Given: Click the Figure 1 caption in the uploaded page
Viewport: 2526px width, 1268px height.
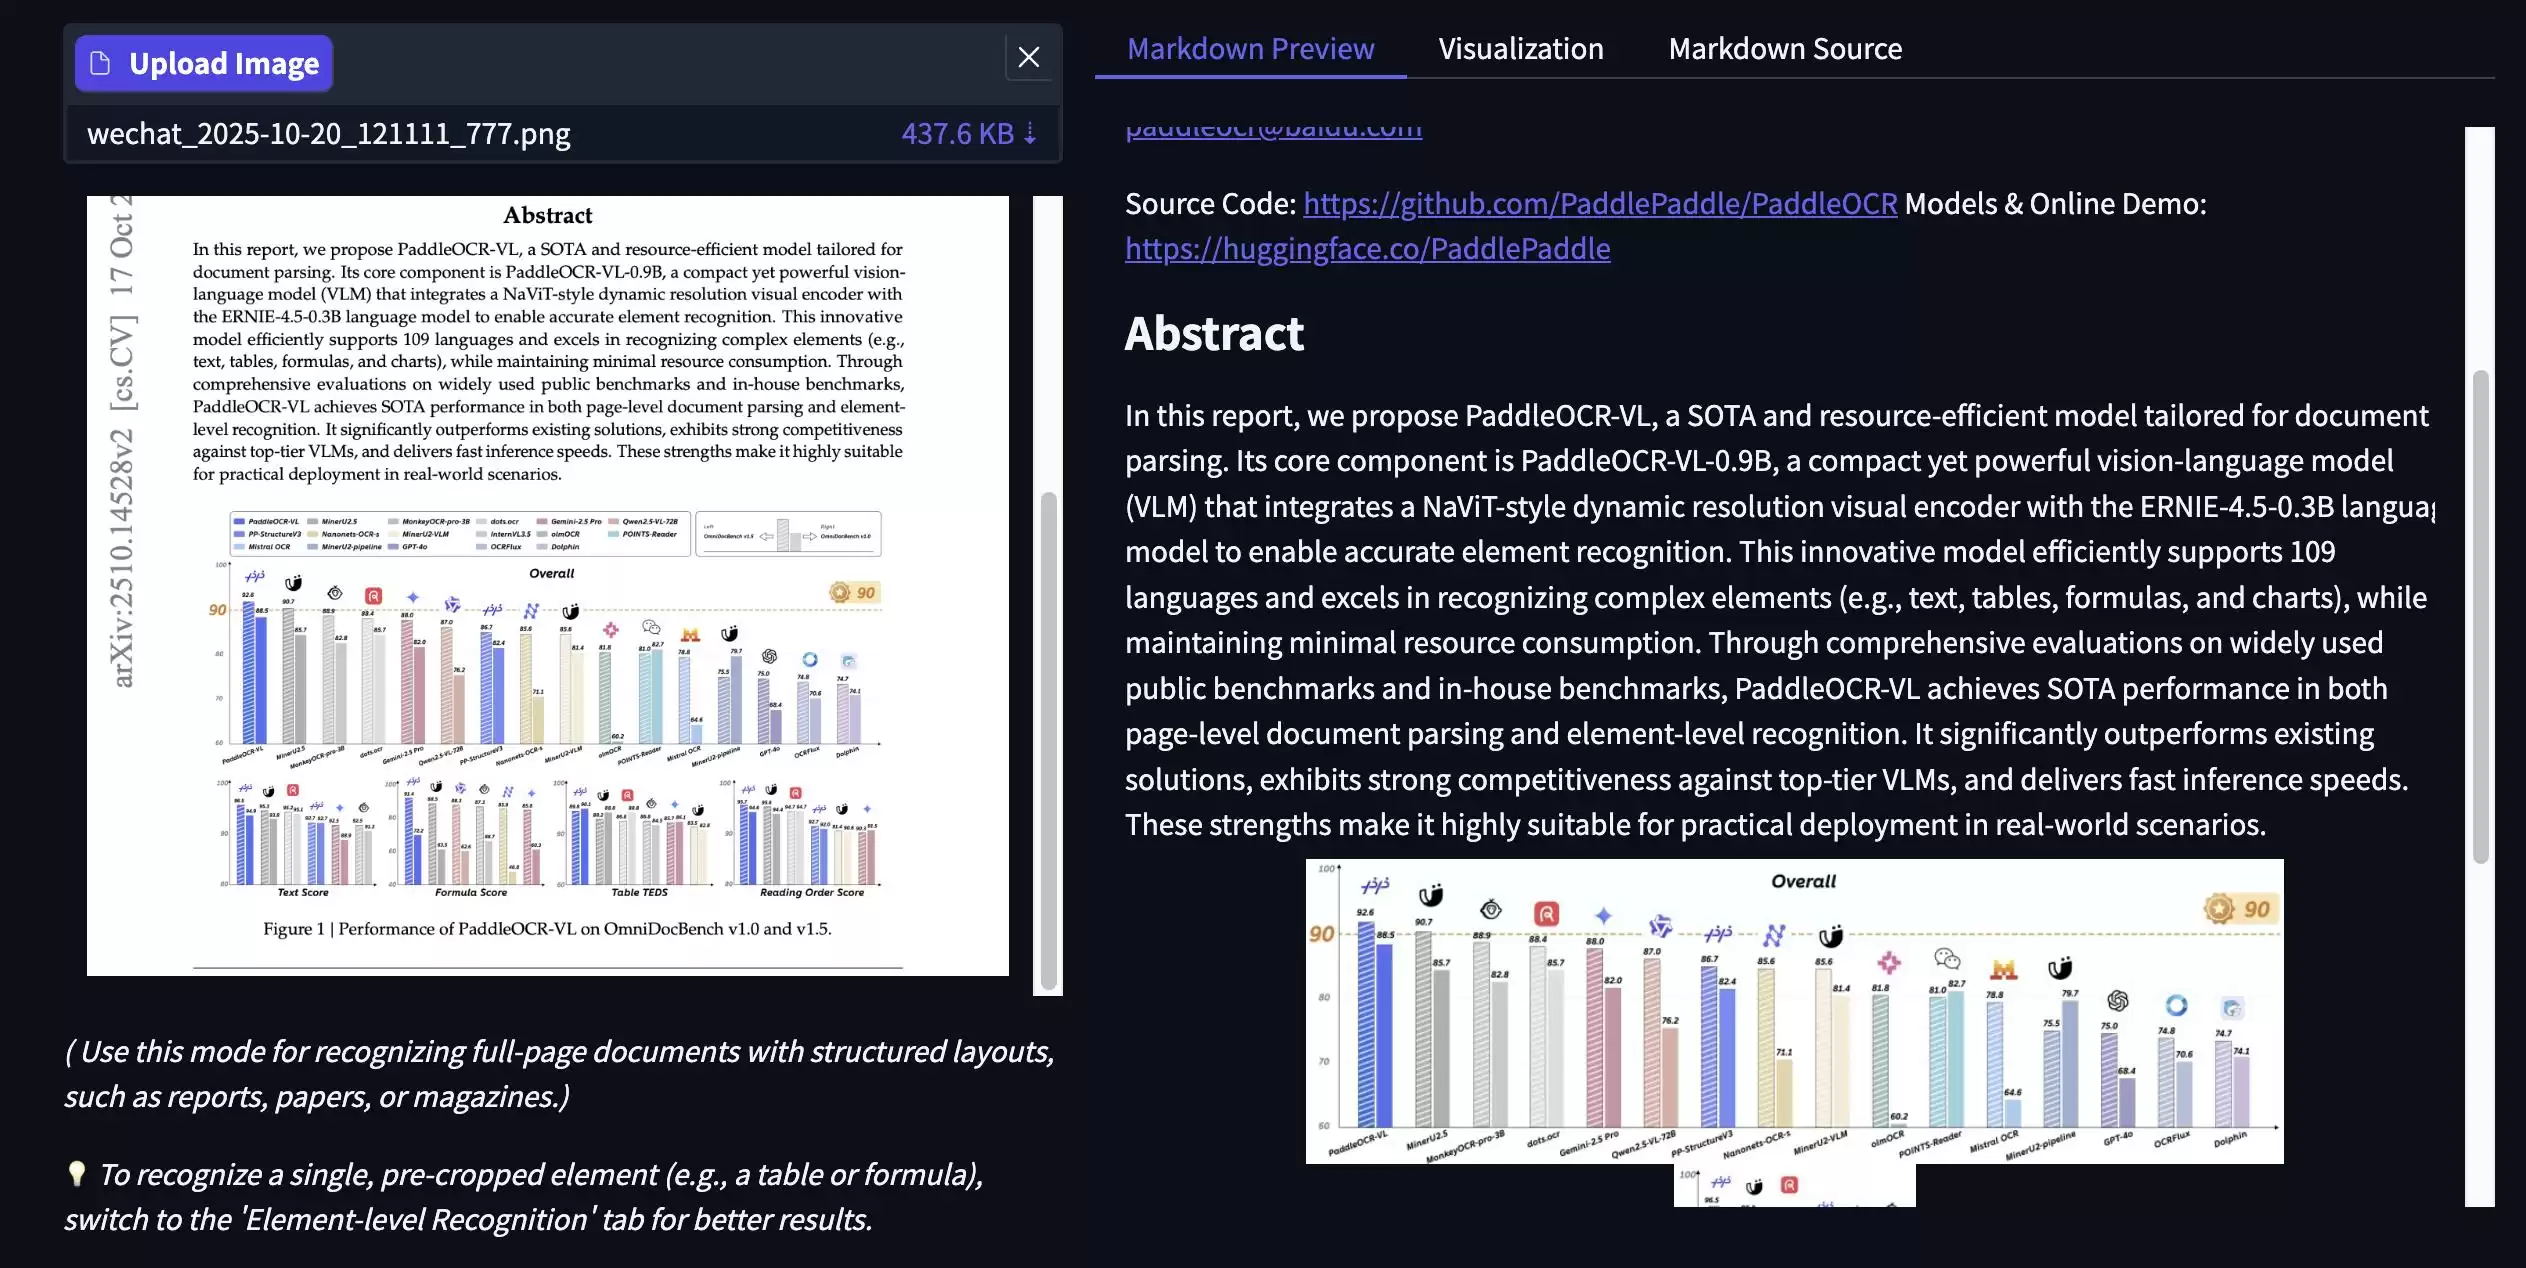Looking at the screenshot, I should (x=547, y=929).
